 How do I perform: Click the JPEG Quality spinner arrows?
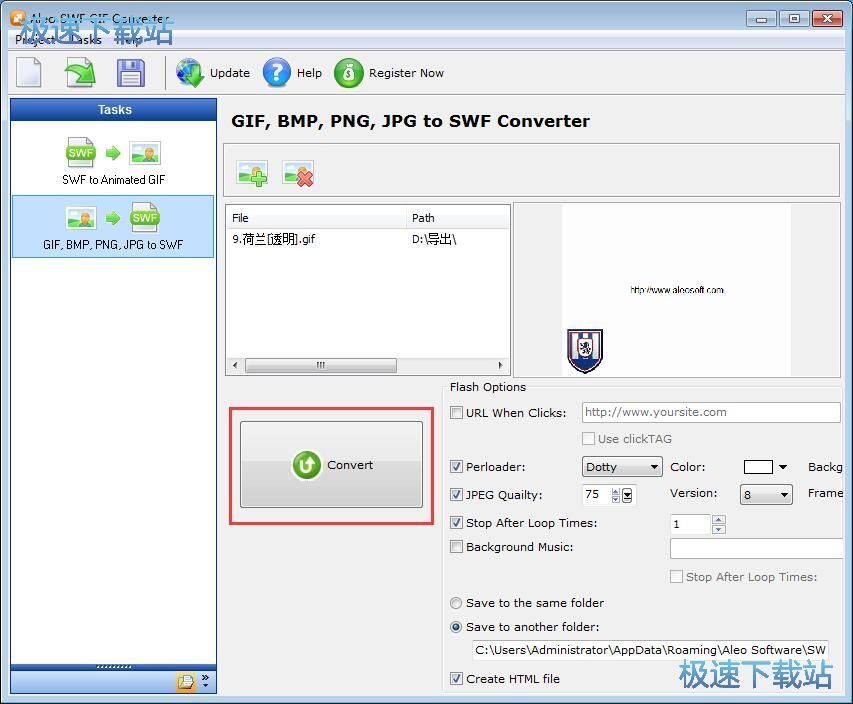[615, 495]
